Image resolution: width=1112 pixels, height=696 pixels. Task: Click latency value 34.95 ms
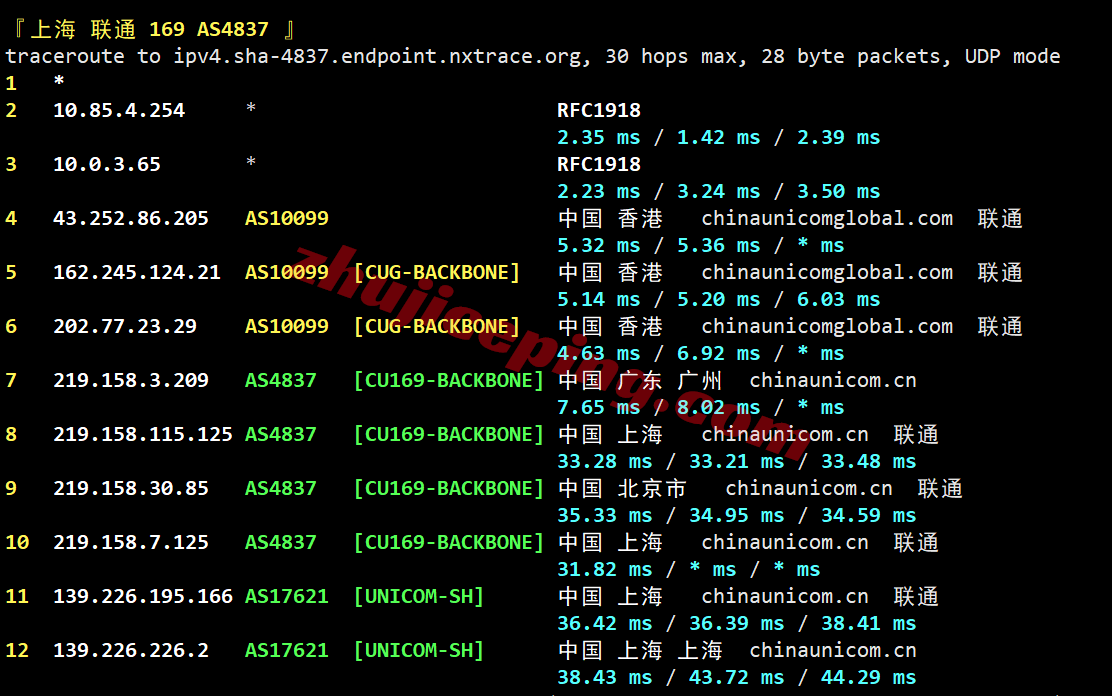737,515
